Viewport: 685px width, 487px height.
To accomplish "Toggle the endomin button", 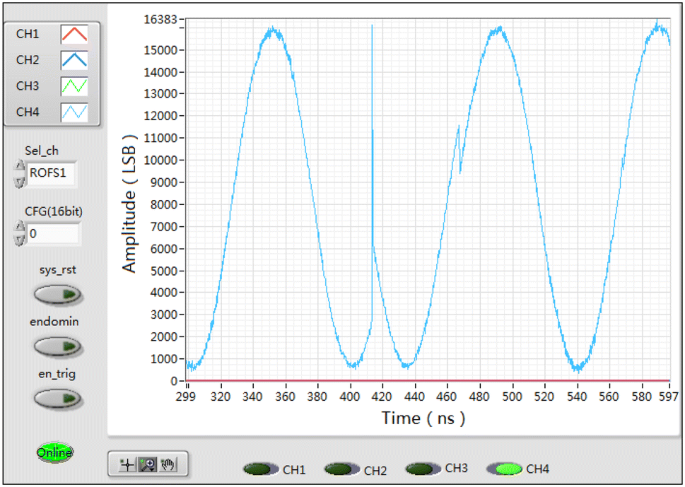I will (58, 346).
